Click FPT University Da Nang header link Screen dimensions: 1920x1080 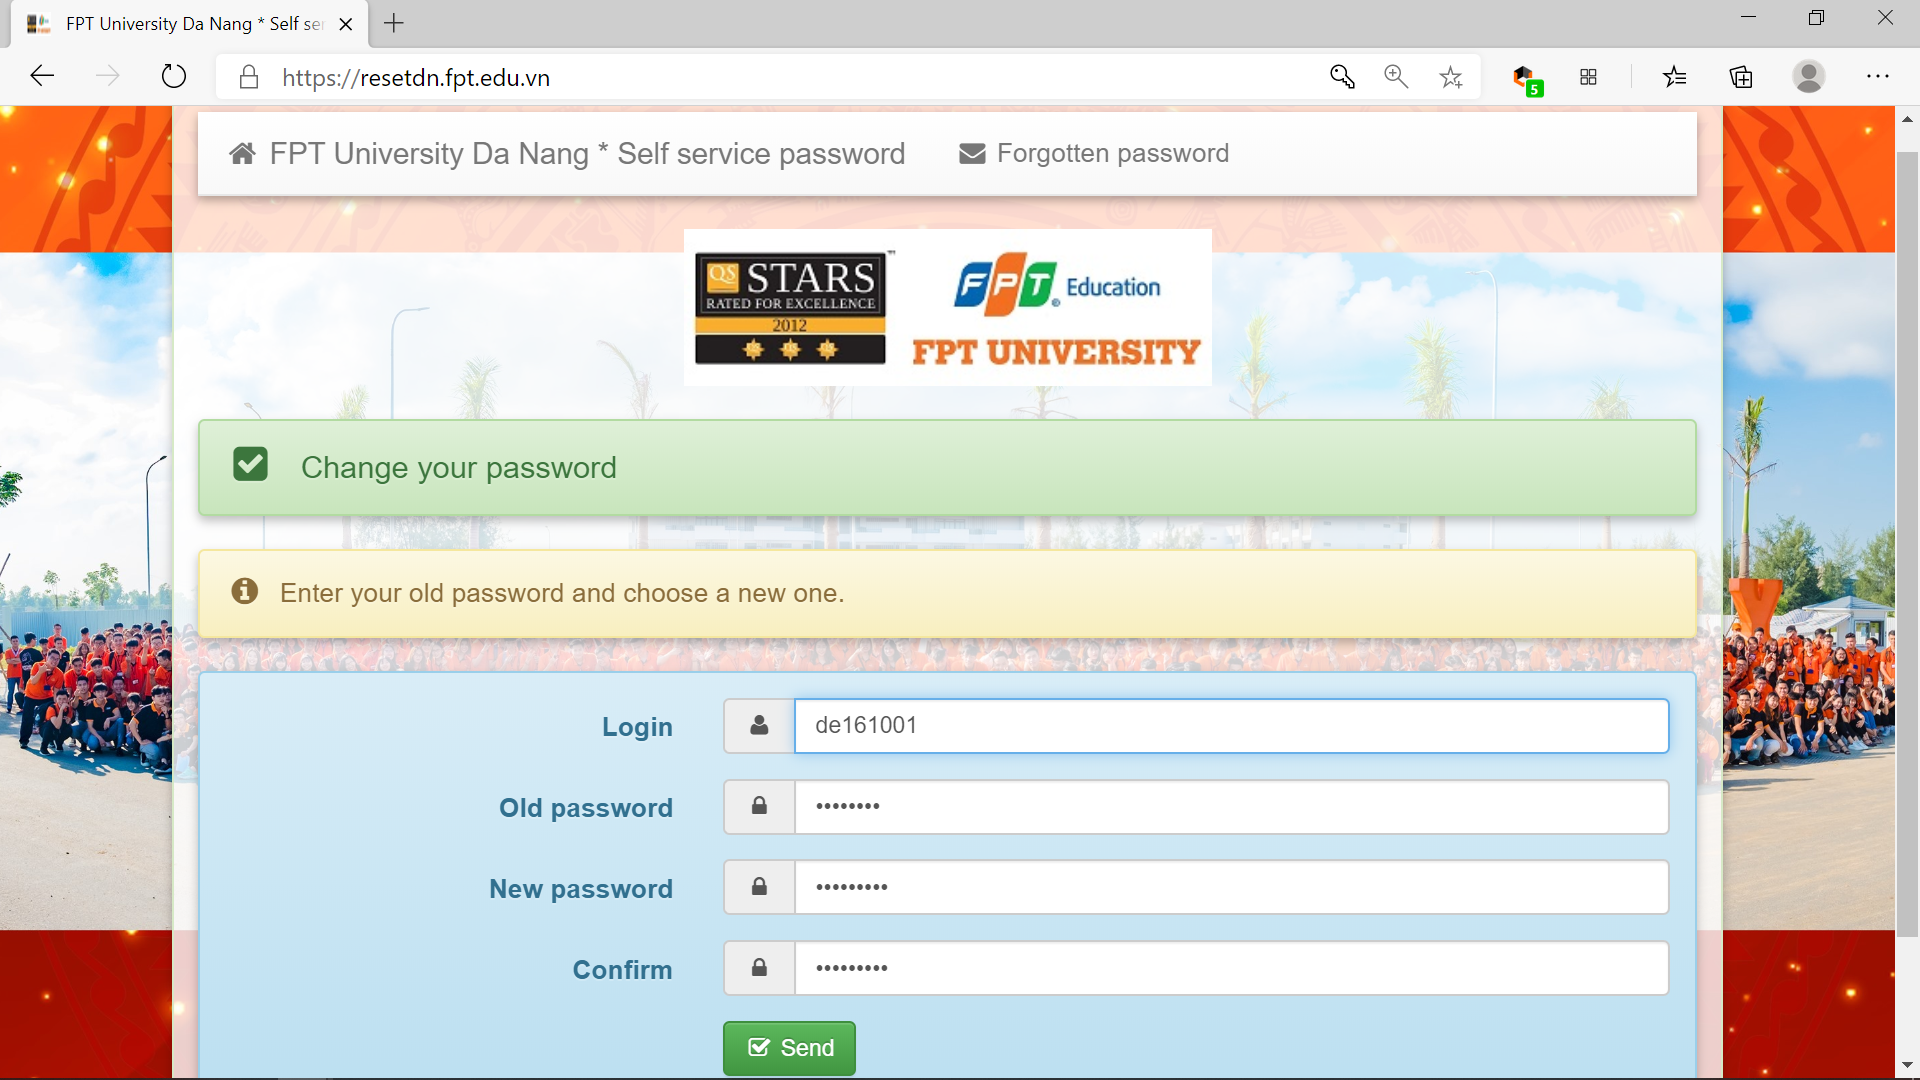pyautogui.click(x=587, y=154)
